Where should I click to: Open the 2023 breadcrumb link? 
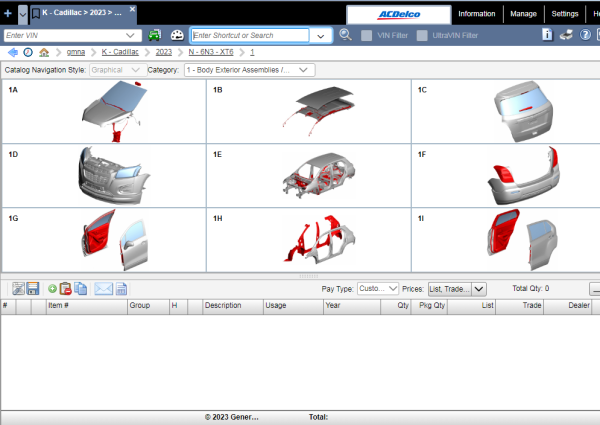coord(163,52)
